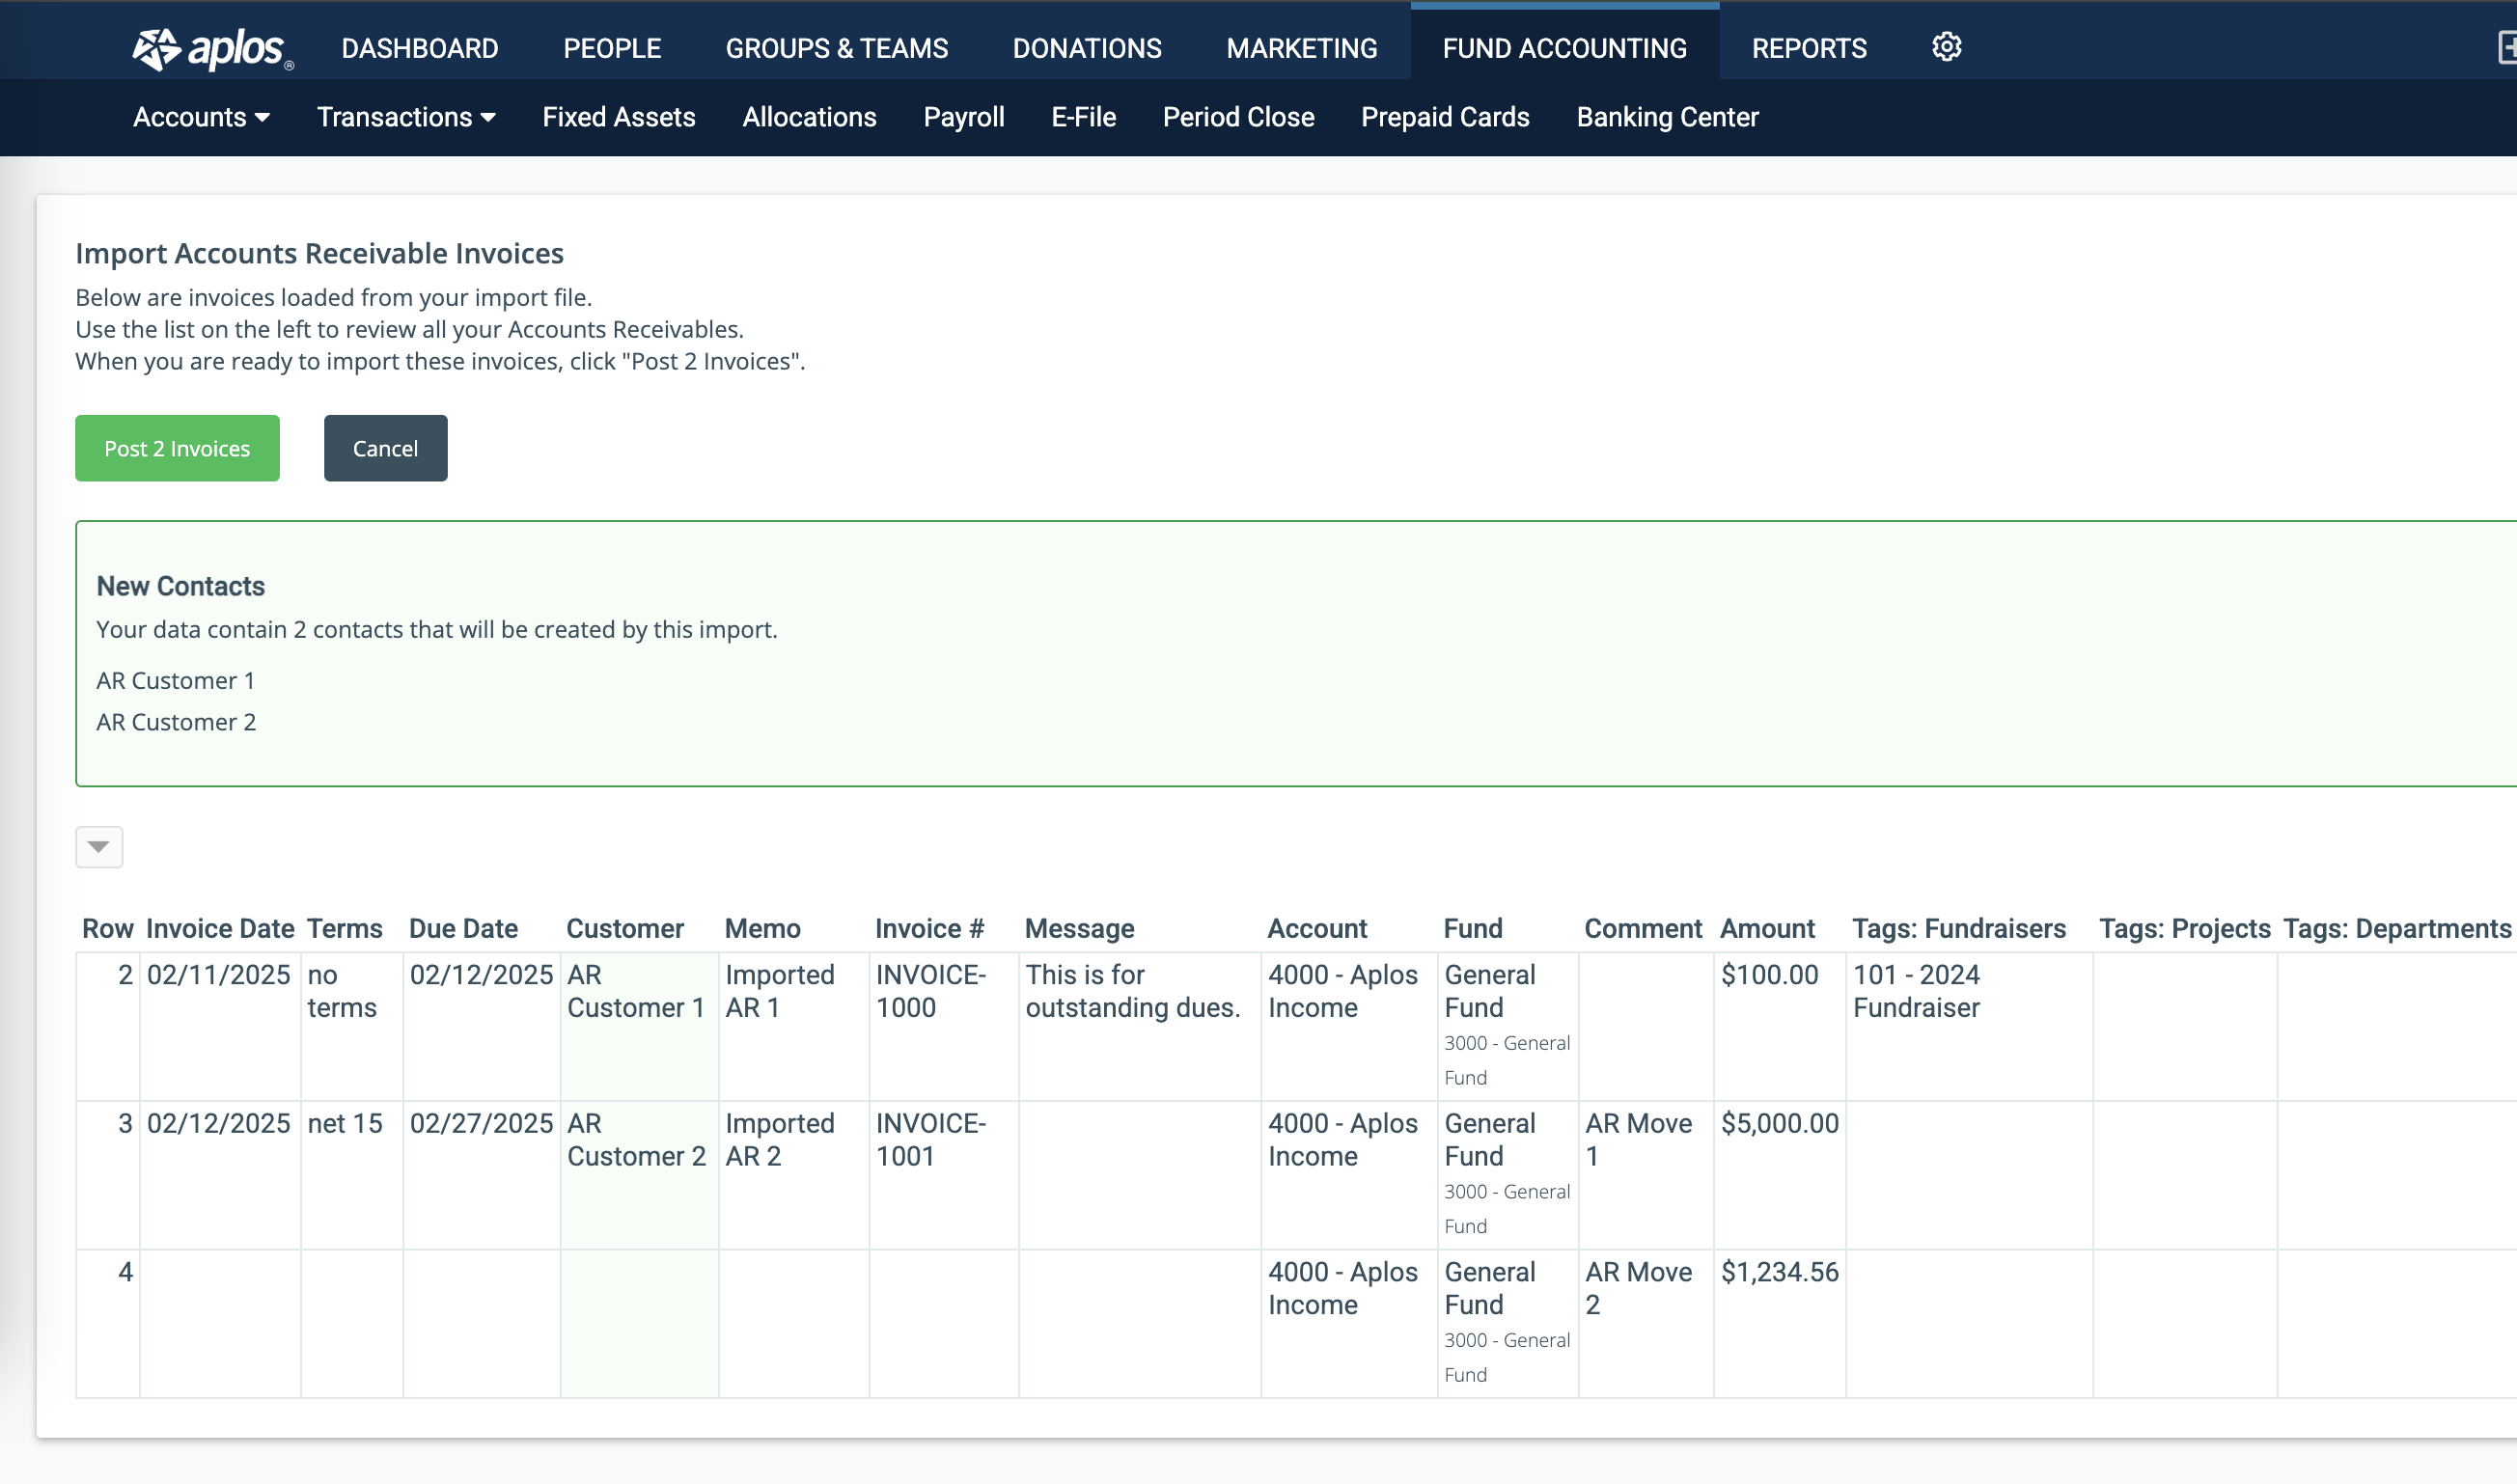Switch to Groups & Teams tab

(837, 48)
